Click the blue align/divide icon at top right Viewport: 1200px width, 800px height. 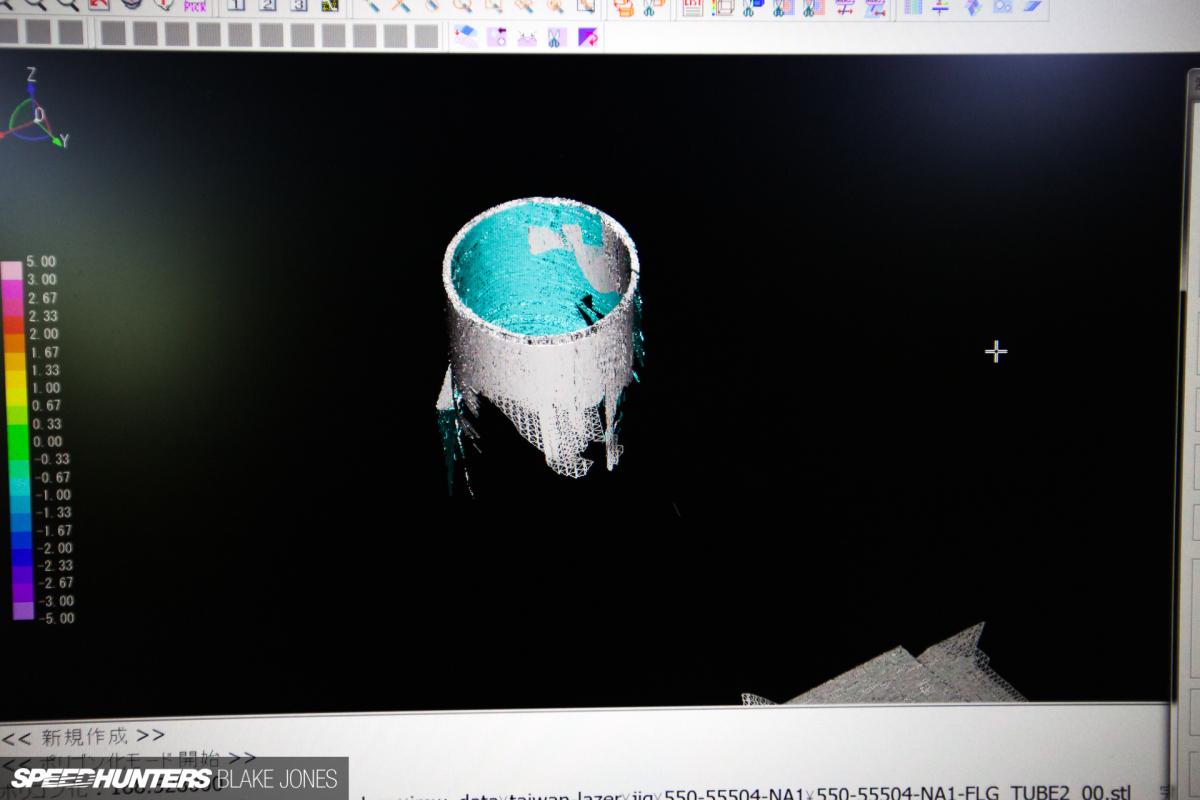(x=941, y=6)
